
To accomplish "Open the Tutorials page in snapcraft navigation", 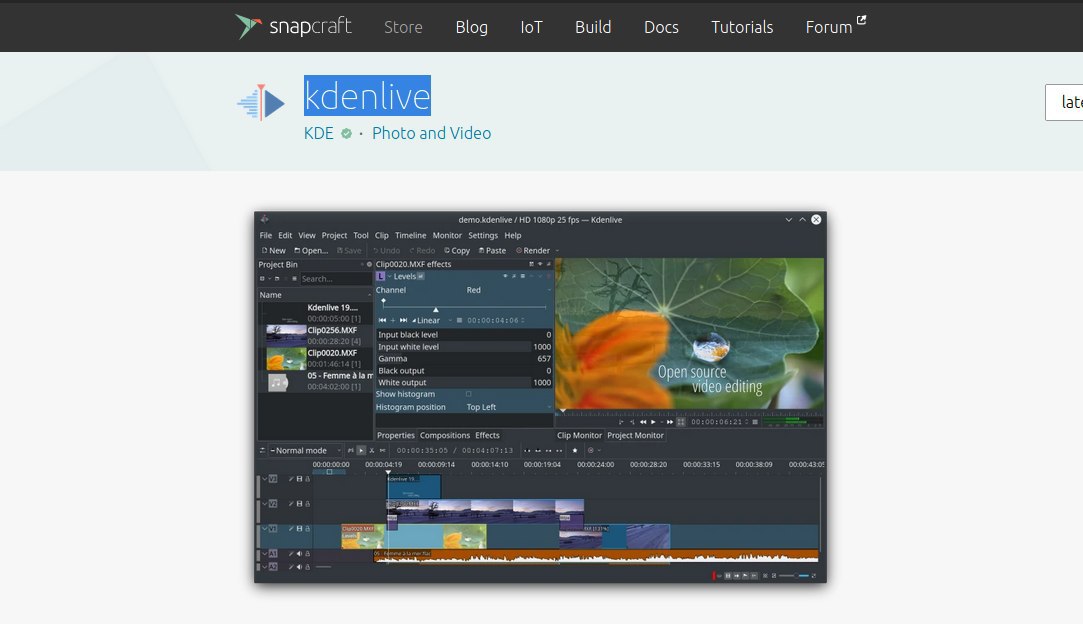I will point(742,27).
